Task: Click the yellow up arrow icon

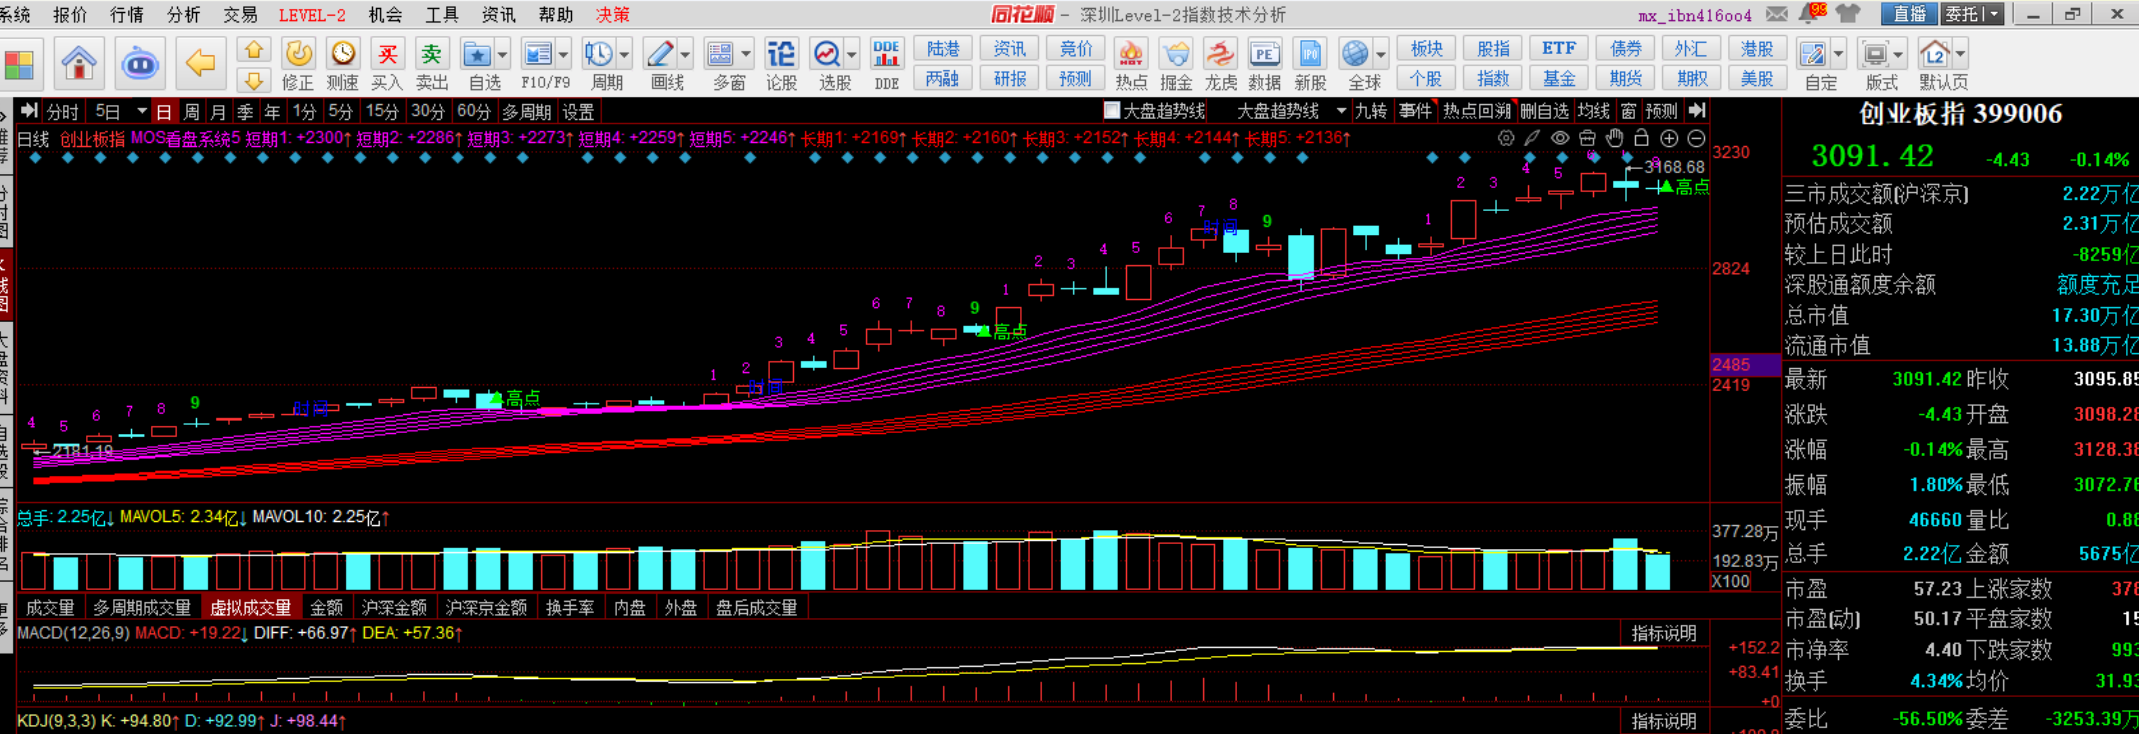Action: coord(254,50)
